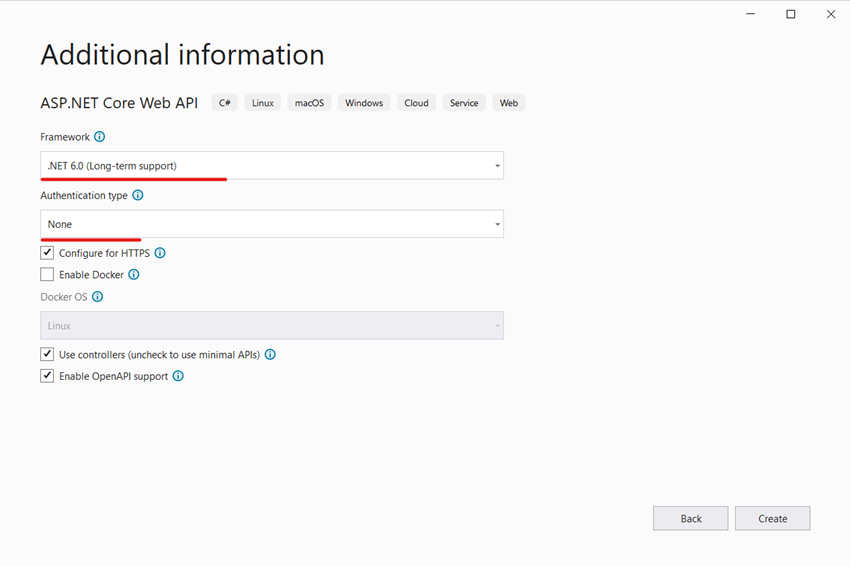The height and width of the screenshot is (566, 850).
Task: Click the Cloud tag
Action: 416,102
